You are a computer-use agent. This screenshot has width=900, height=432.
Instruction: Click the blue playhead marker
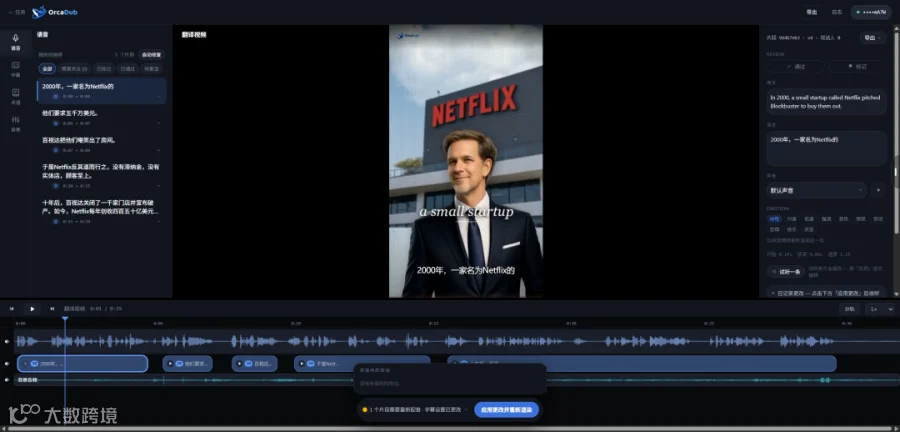pyautogui.click(x=65, y=318)
